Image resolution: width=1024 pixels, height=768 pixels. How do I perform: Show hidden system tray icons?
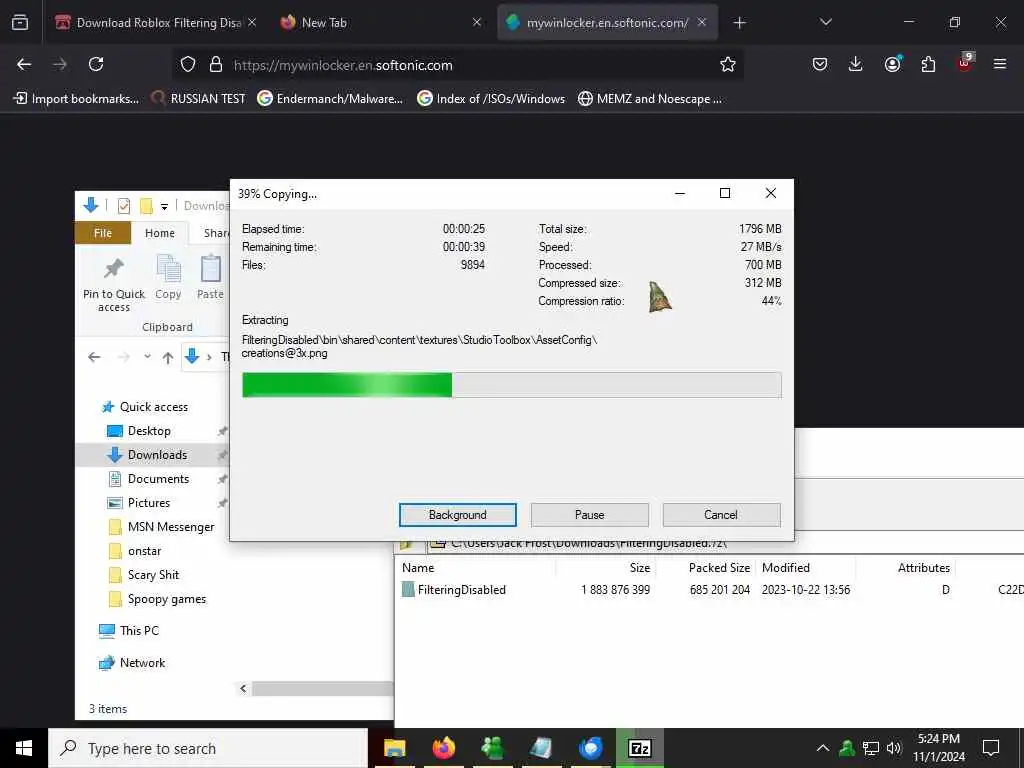point(823,748)
